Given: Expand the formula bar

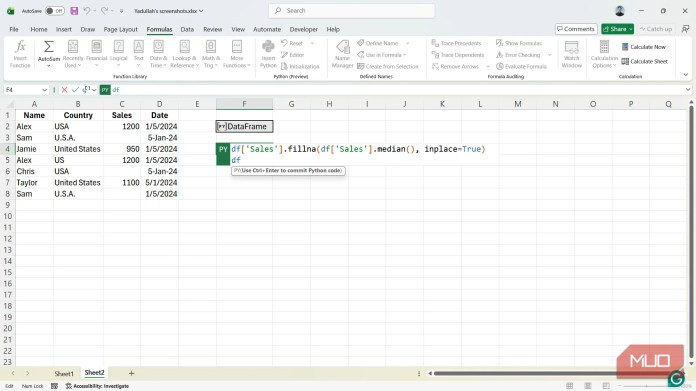Looking at the screenshot, I should (688, 90).
